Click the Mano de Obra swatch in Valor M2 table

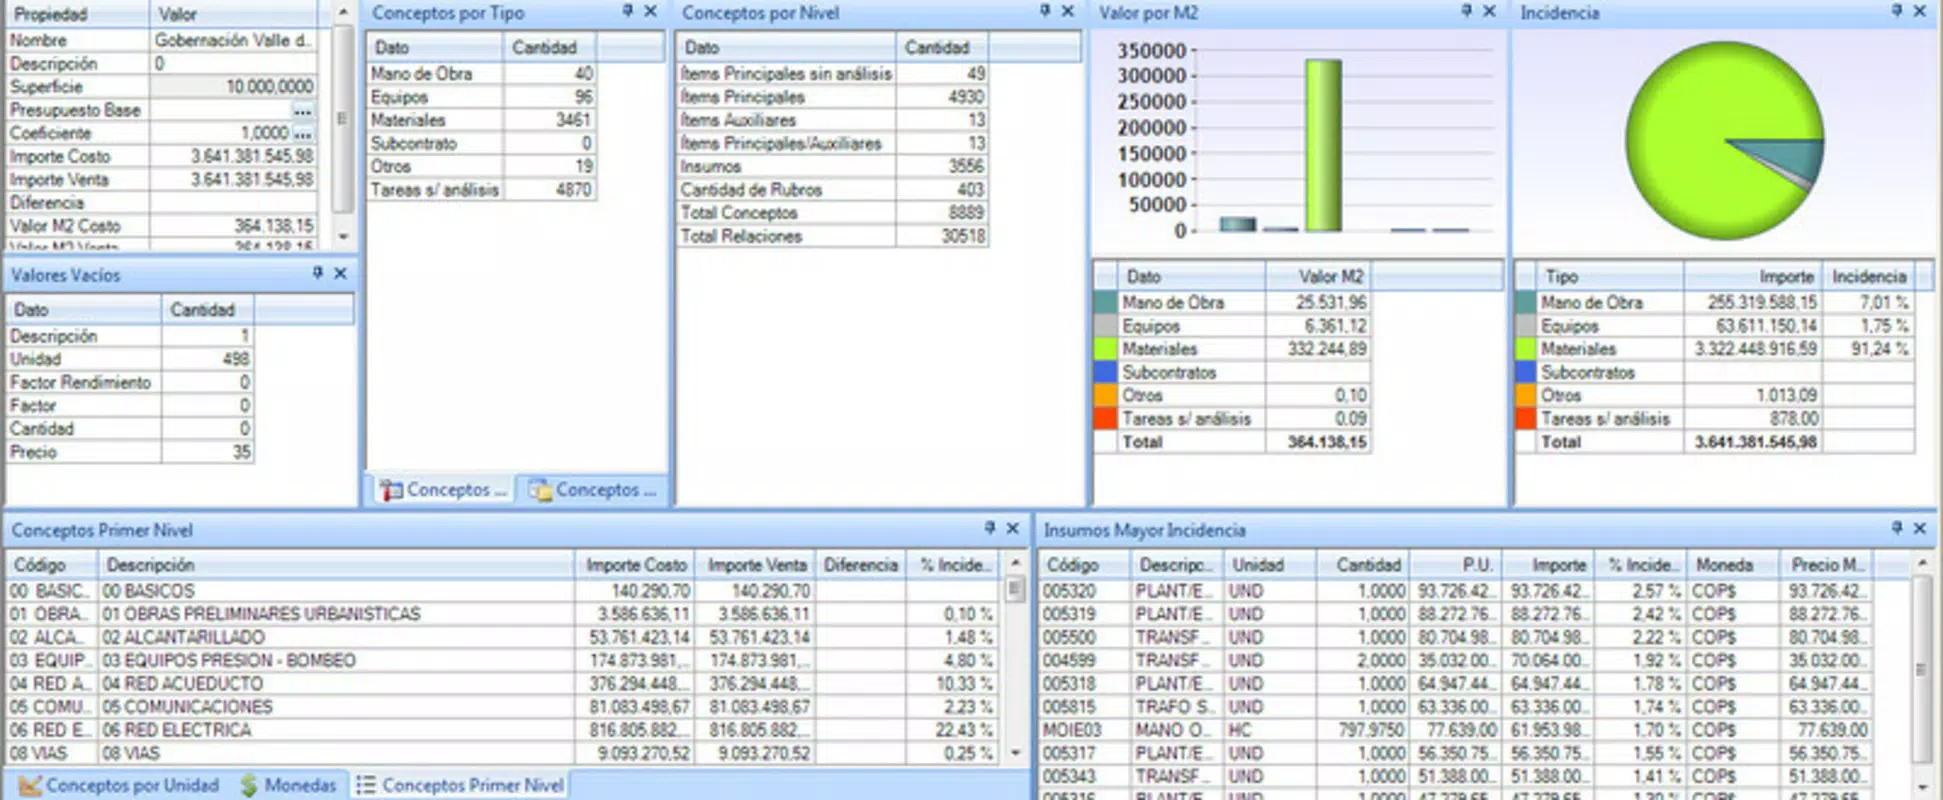1105,302
